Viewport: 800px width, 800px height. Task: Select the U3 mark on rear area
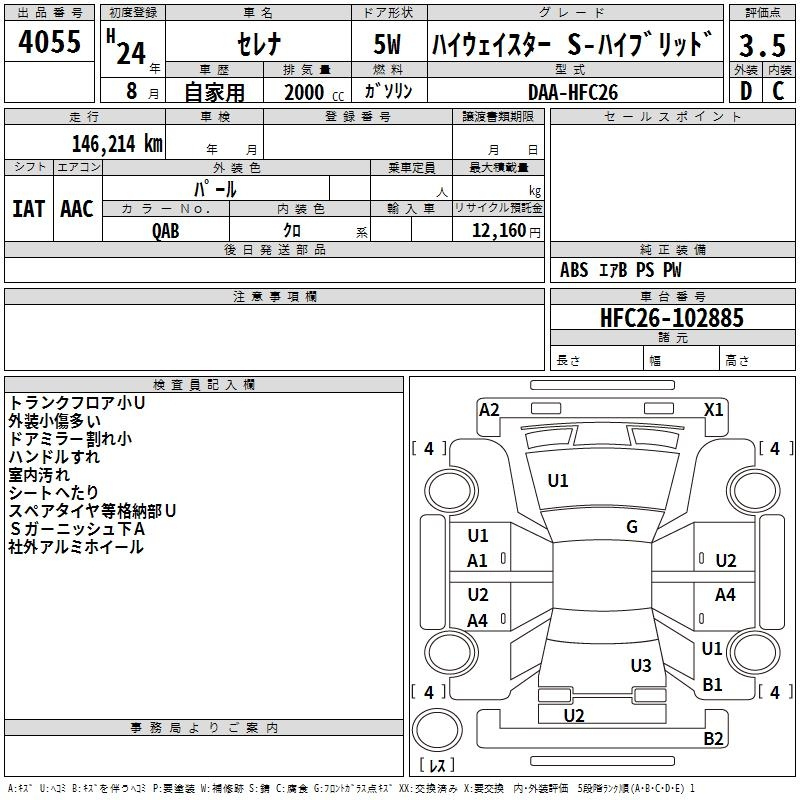[x=641, y=665]
